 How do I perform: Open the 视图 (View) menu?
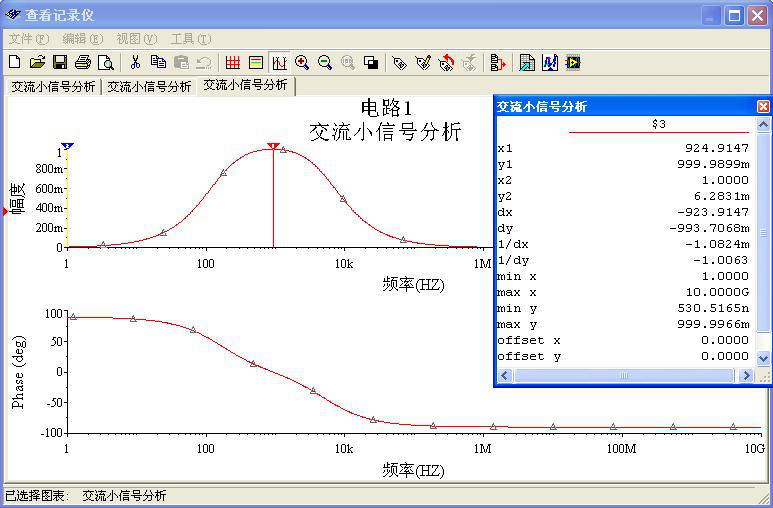(136, 39)
